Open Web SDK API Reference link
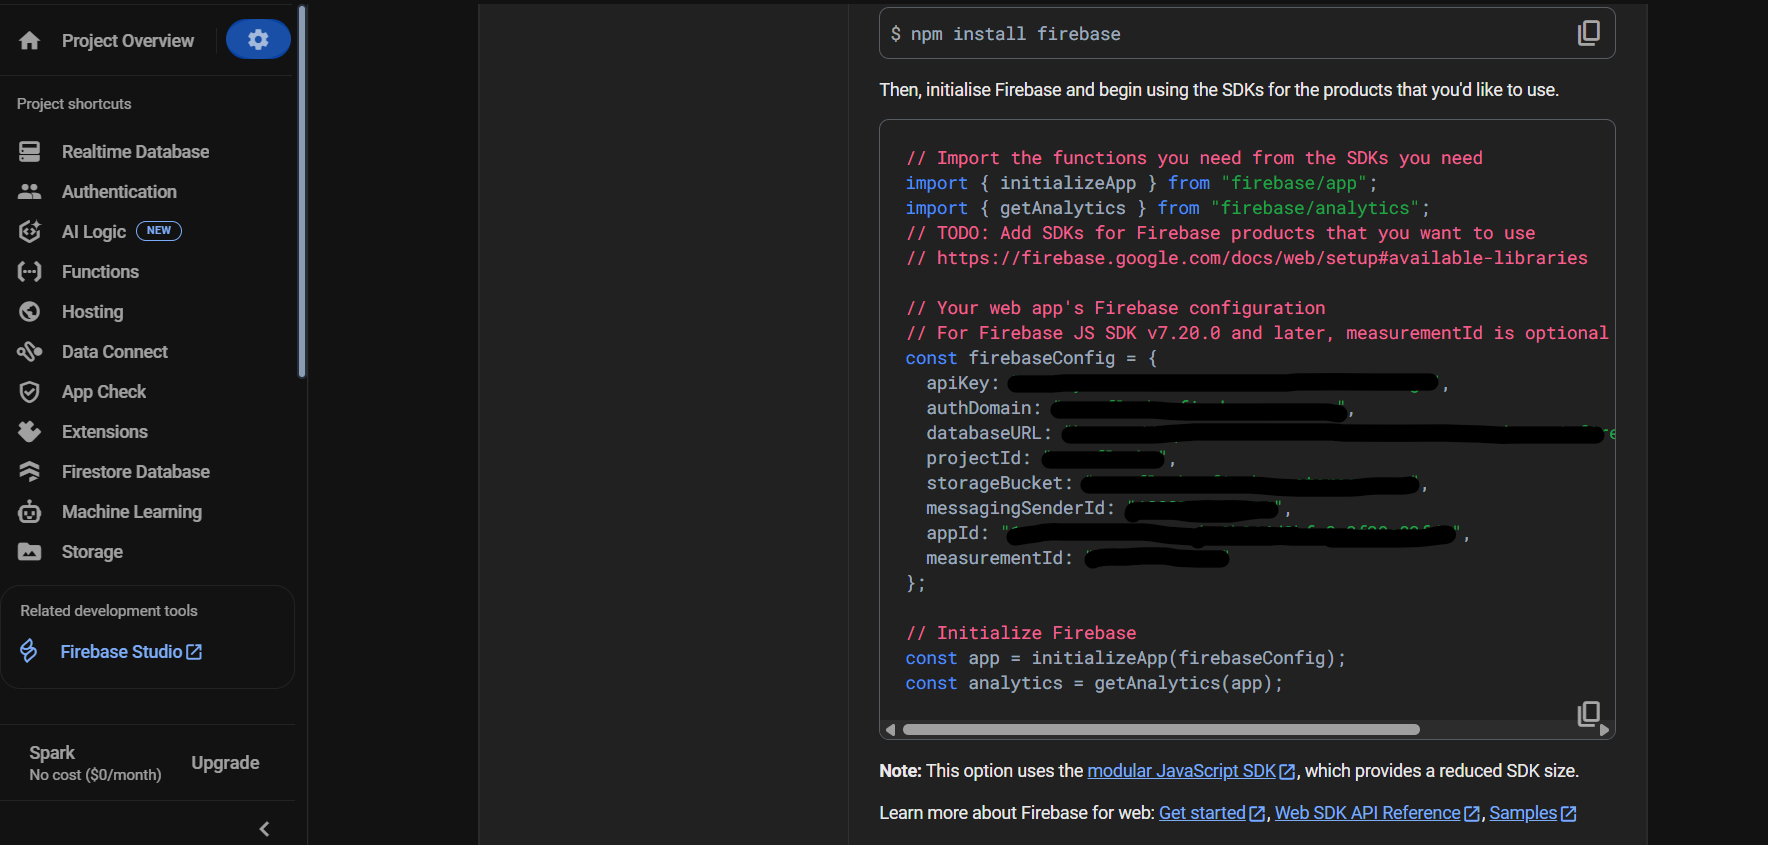The height and width of the screenshot is (845, 1768). 1377,813
